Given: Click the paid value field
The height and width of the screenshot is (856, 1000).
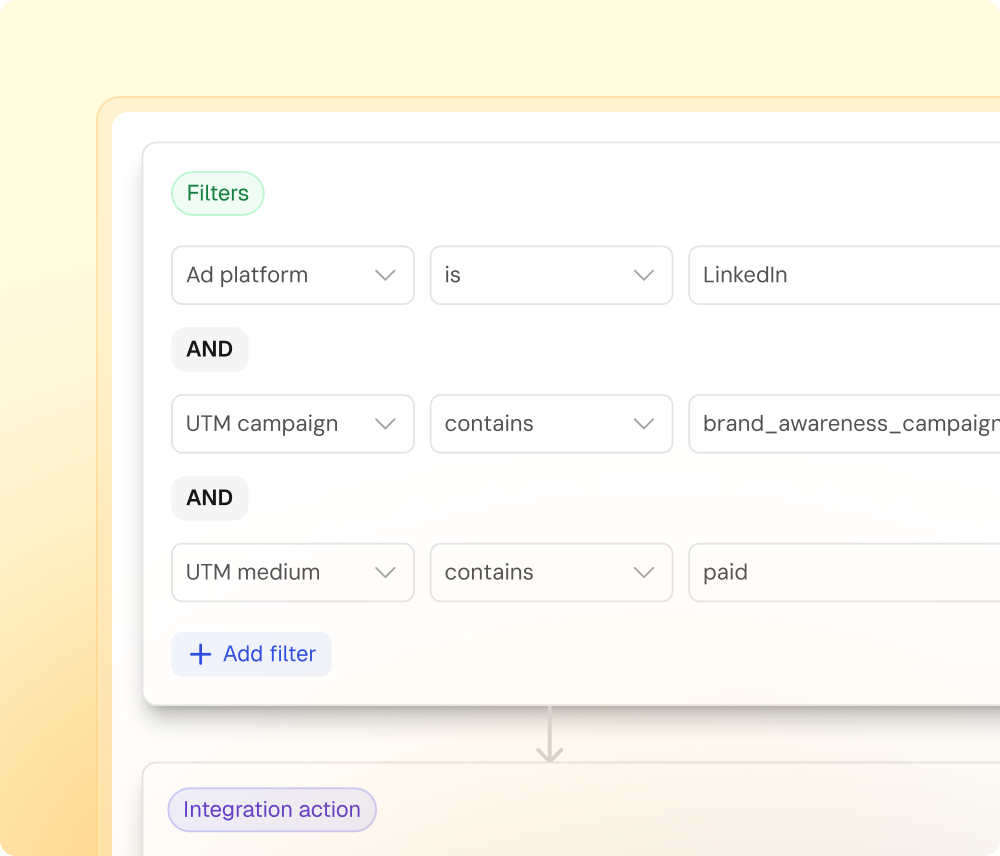Looking at the screenshot, I should [844, 572].
